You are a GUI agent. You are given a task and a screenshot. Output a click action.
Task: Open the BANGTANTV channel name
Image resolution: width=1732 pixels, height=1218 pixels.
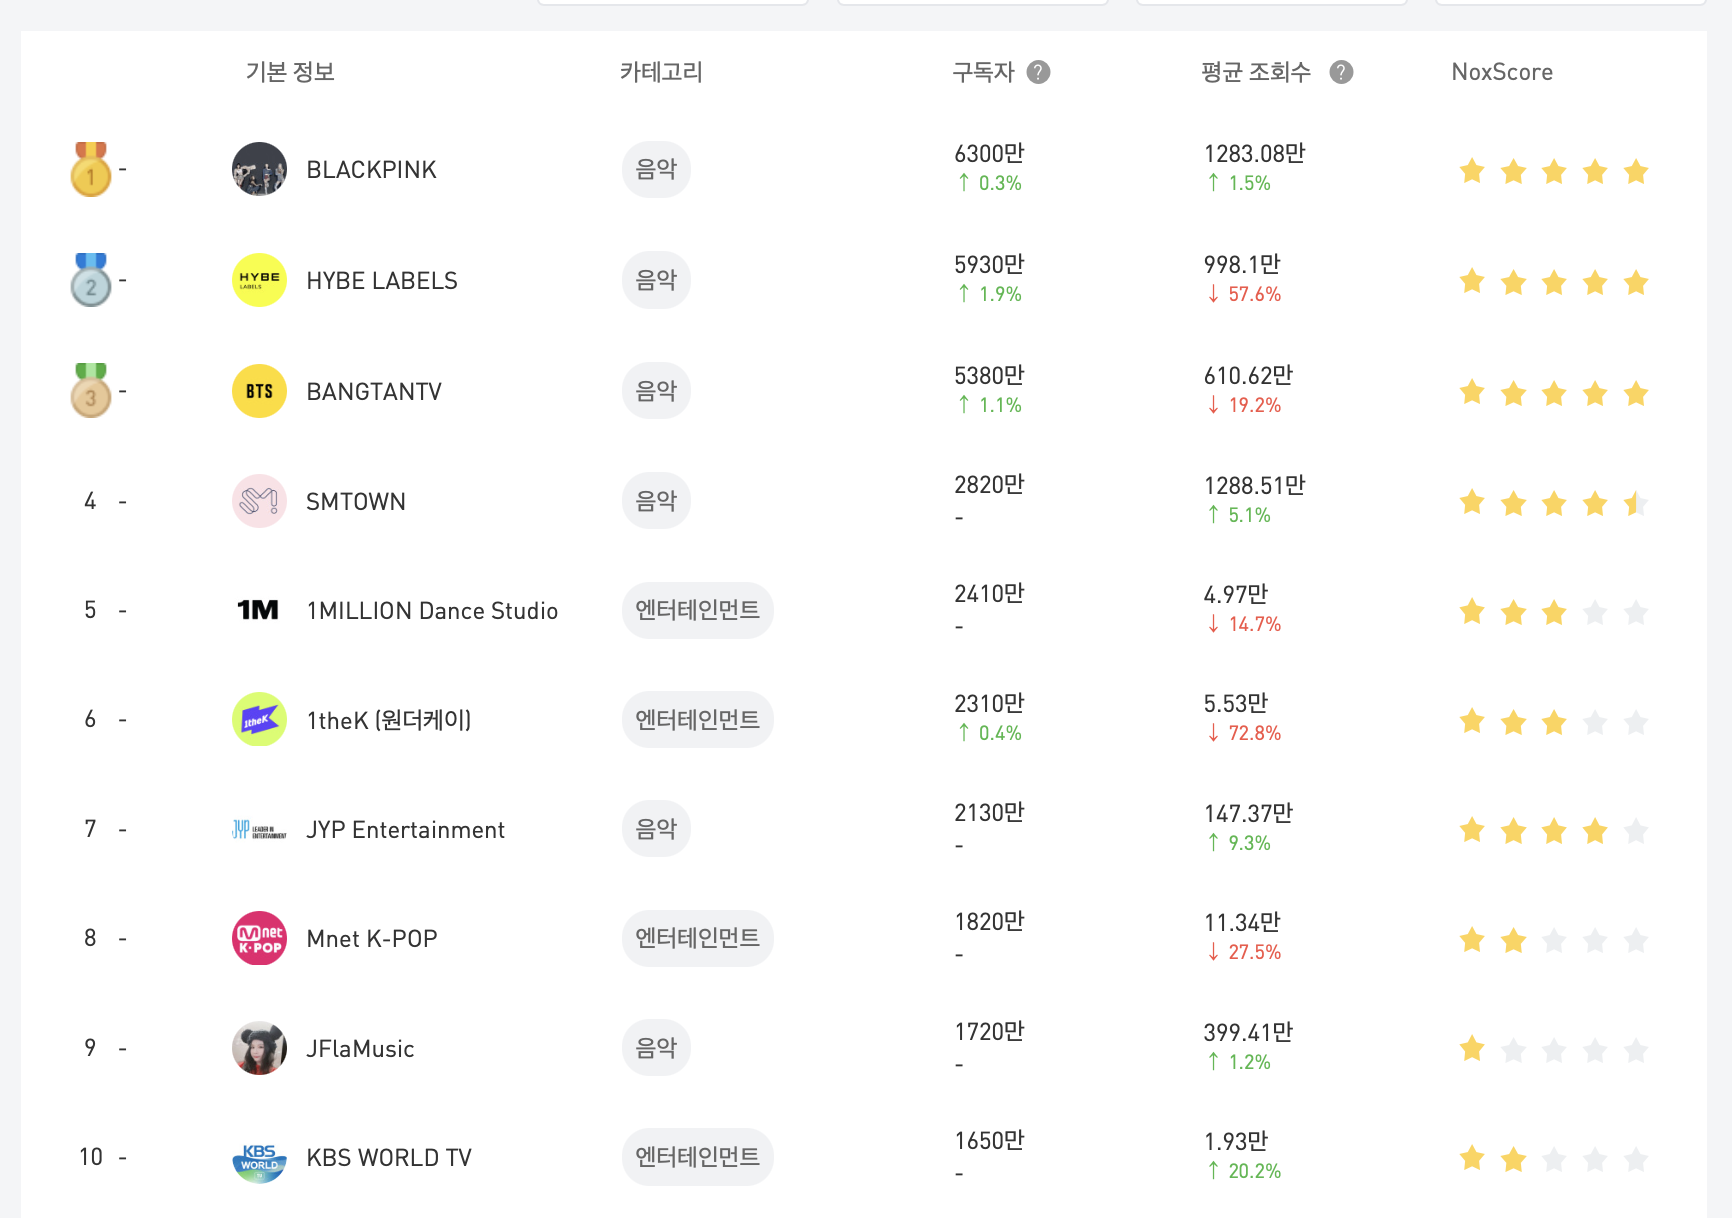click(374, 392)
